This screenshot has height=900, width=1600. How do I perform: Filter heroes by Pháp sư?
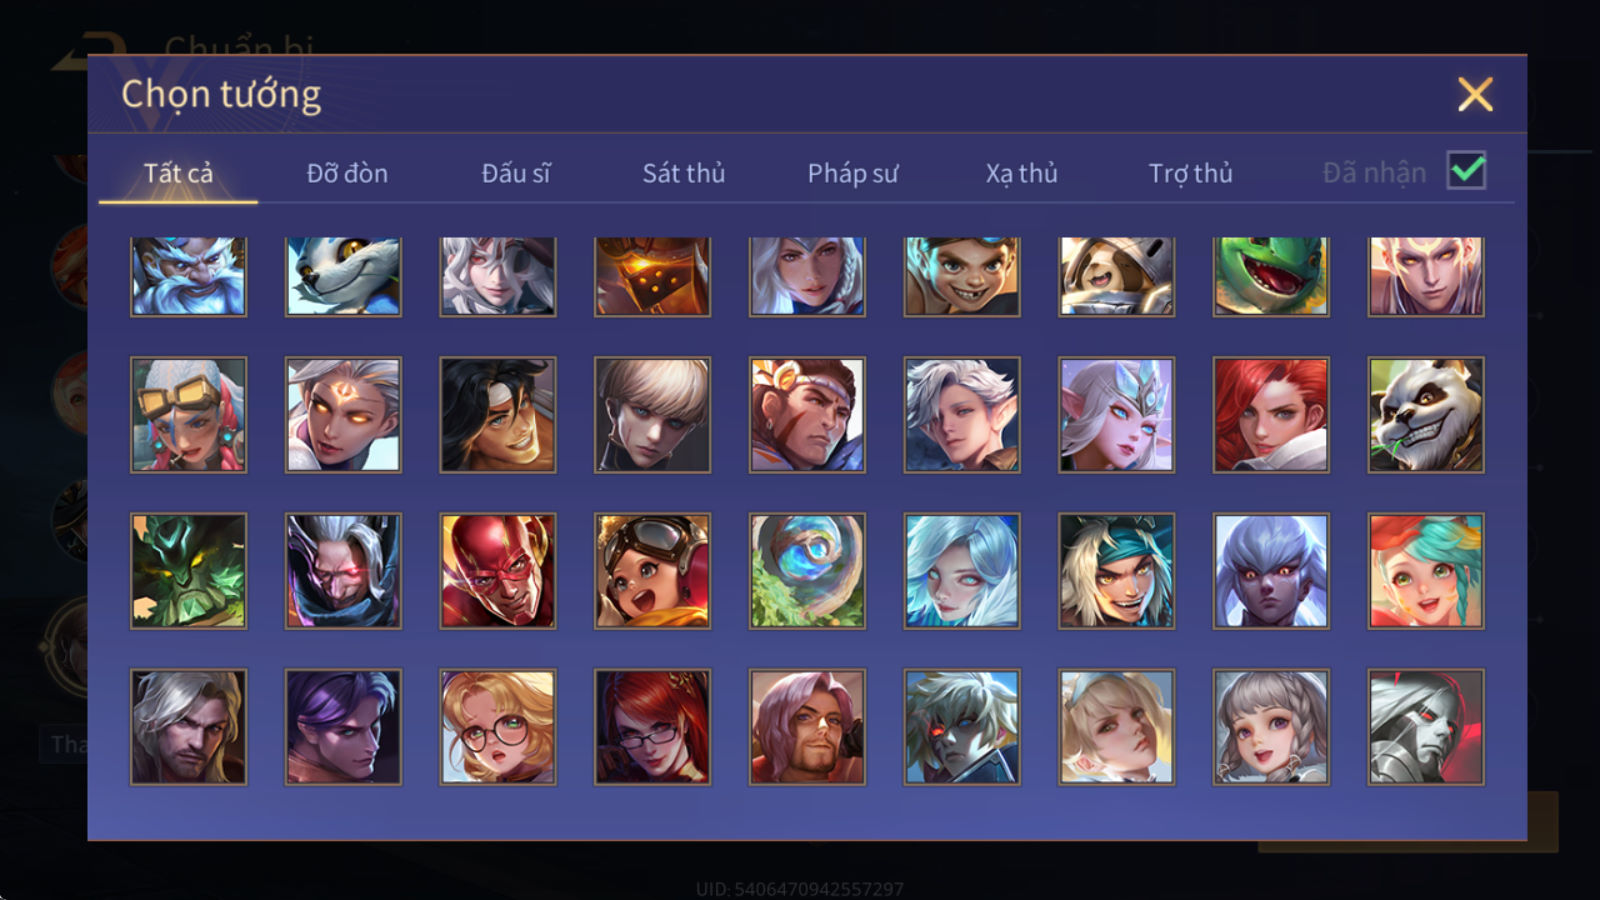[x=853, y=173]
